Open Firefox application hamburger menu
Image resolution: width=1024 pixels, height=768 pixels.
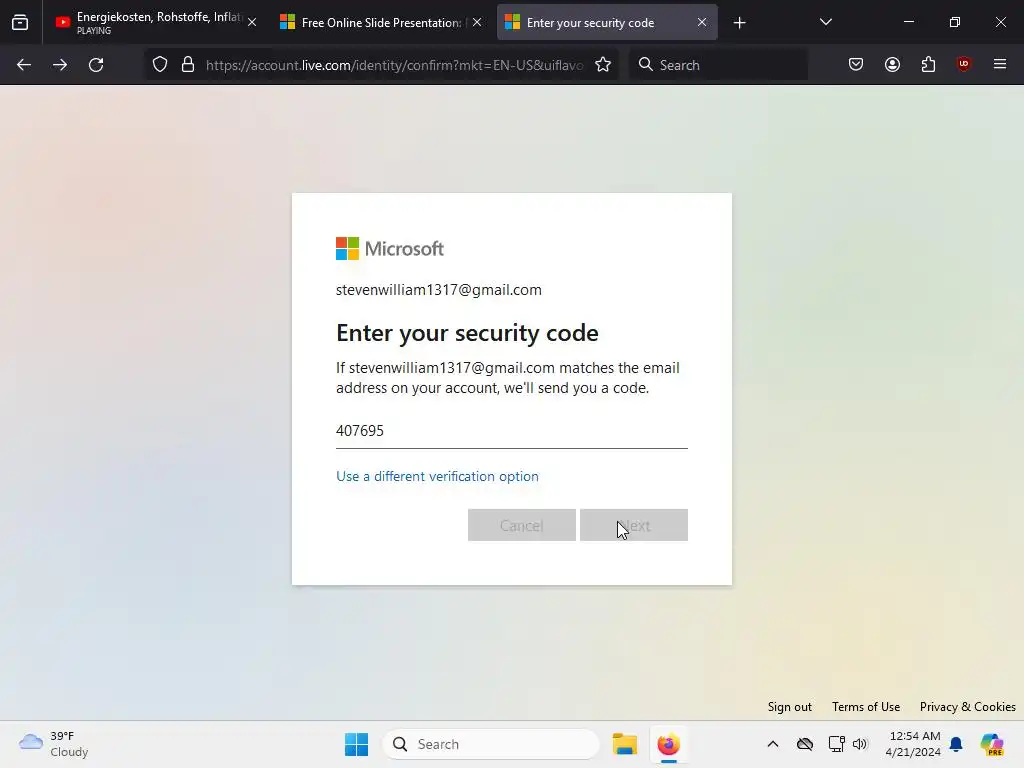click(1000, 64)
